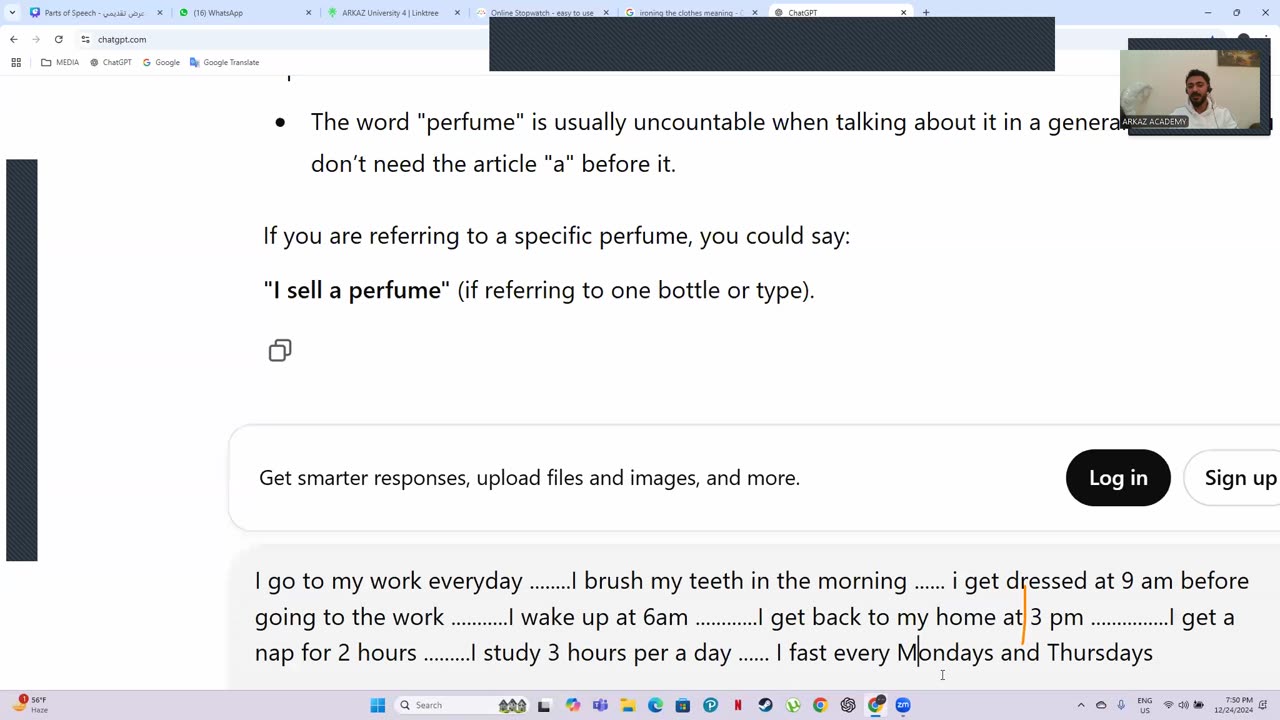Open the Google Translate bookmark

[224, 62]
